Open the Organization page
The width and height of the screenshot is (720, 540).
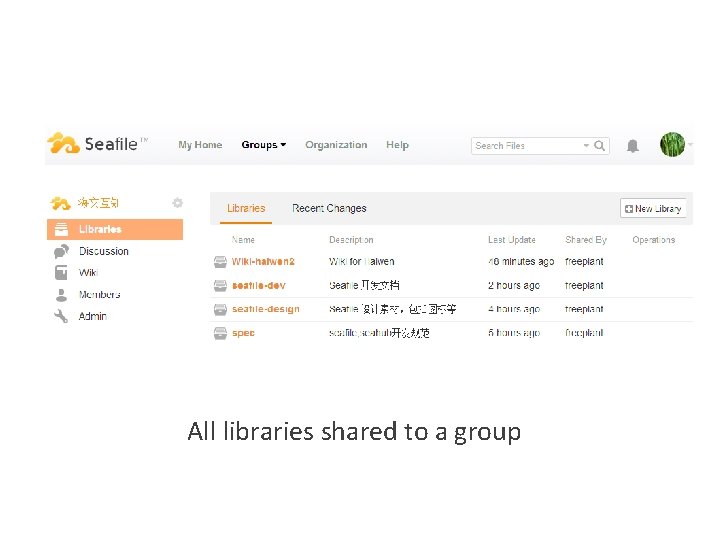[x=336, y=145]
